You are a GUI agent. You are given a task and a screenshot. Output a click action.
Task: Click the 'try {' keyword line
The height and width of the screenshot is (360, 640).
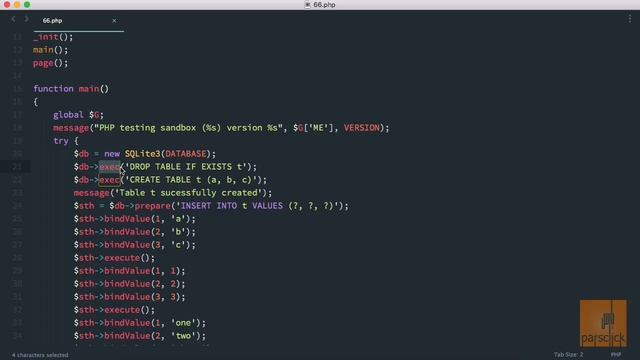[66, 141]
